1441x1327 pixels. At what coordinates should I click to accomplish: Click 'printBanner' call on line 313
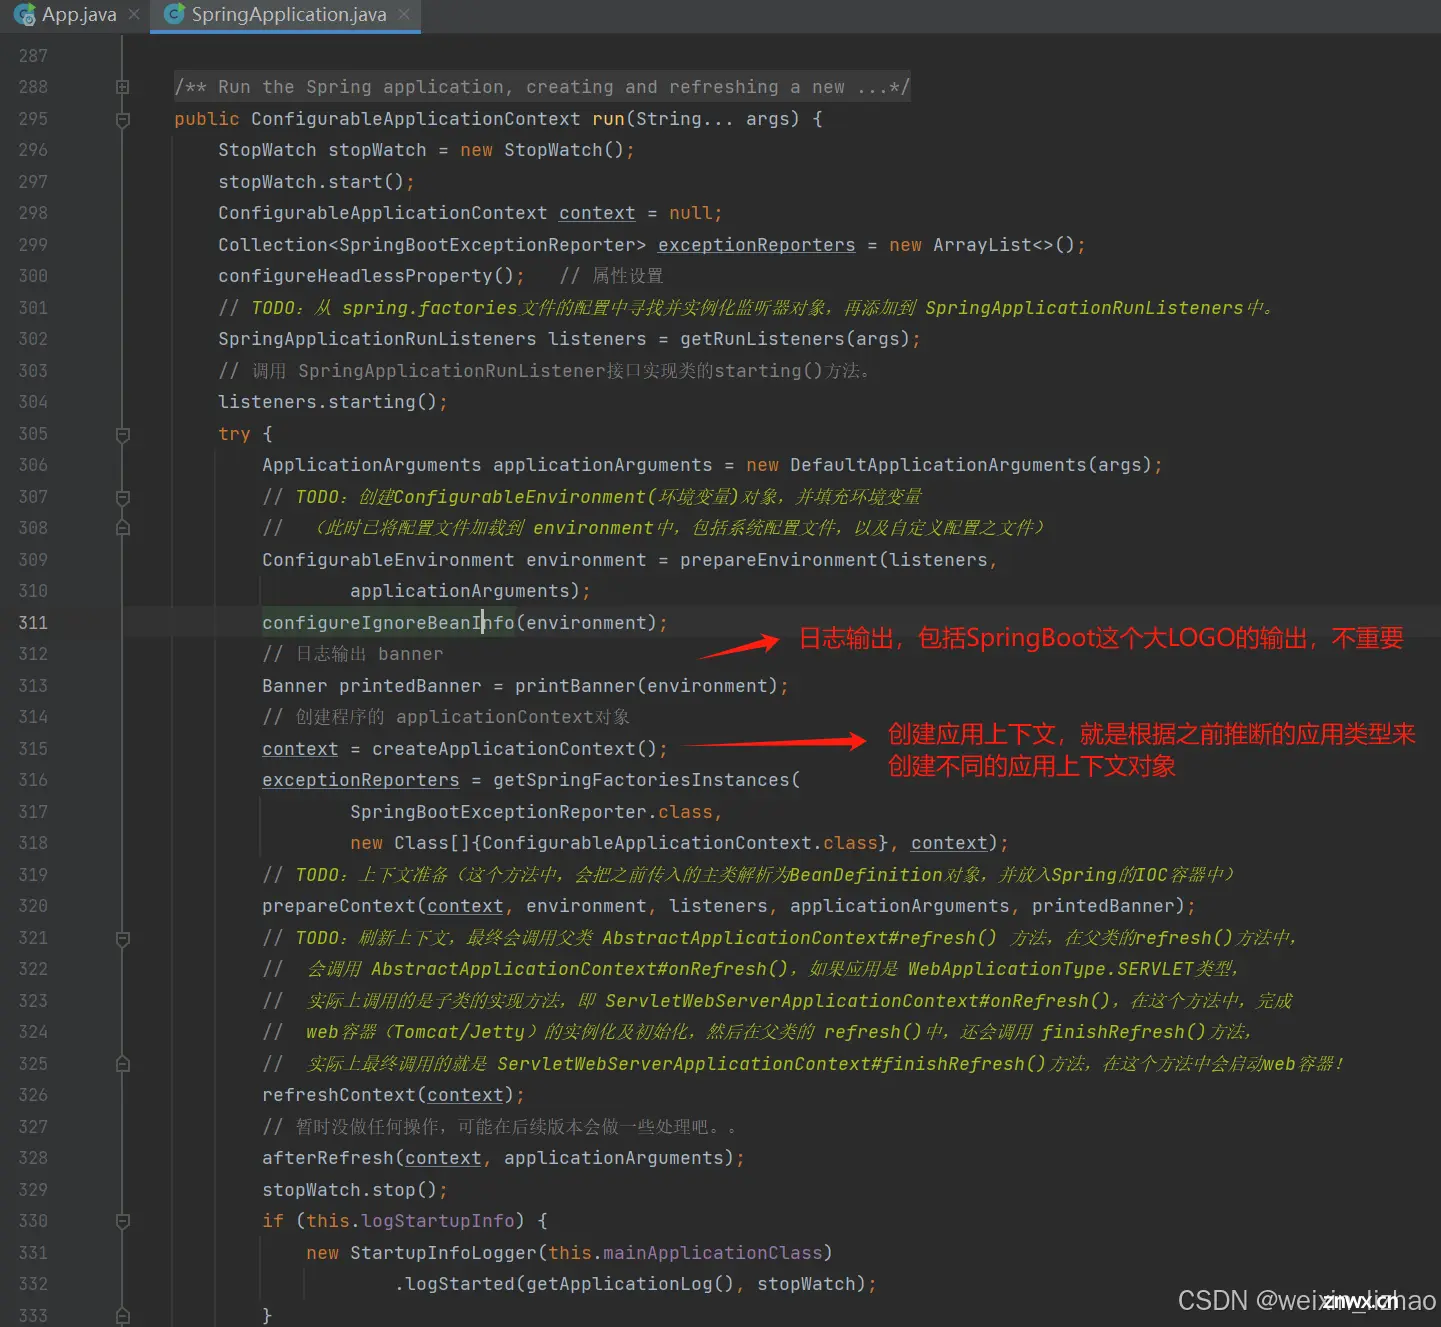click(x=575, y=686)
